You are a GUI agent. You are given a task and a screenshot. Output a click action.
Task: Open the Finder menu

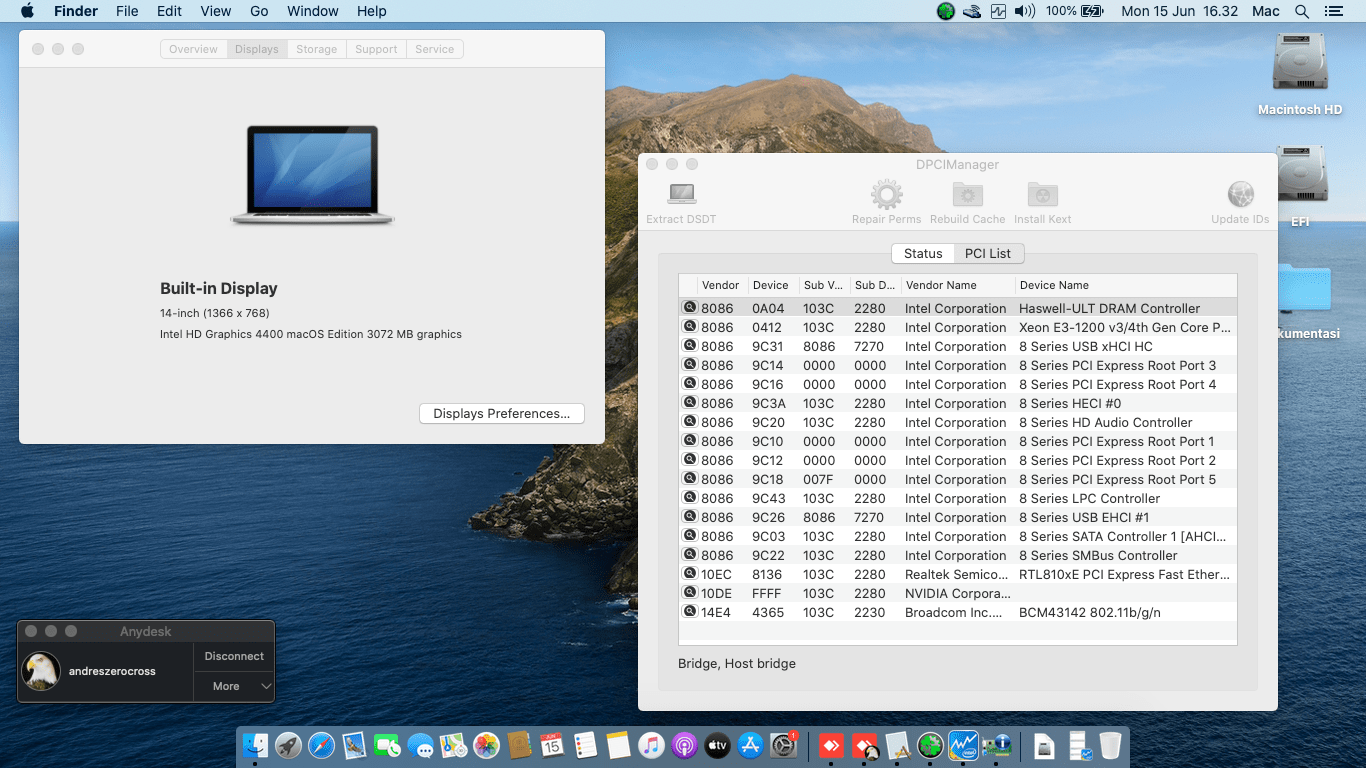pyautogui.click(x=75, y=11)
